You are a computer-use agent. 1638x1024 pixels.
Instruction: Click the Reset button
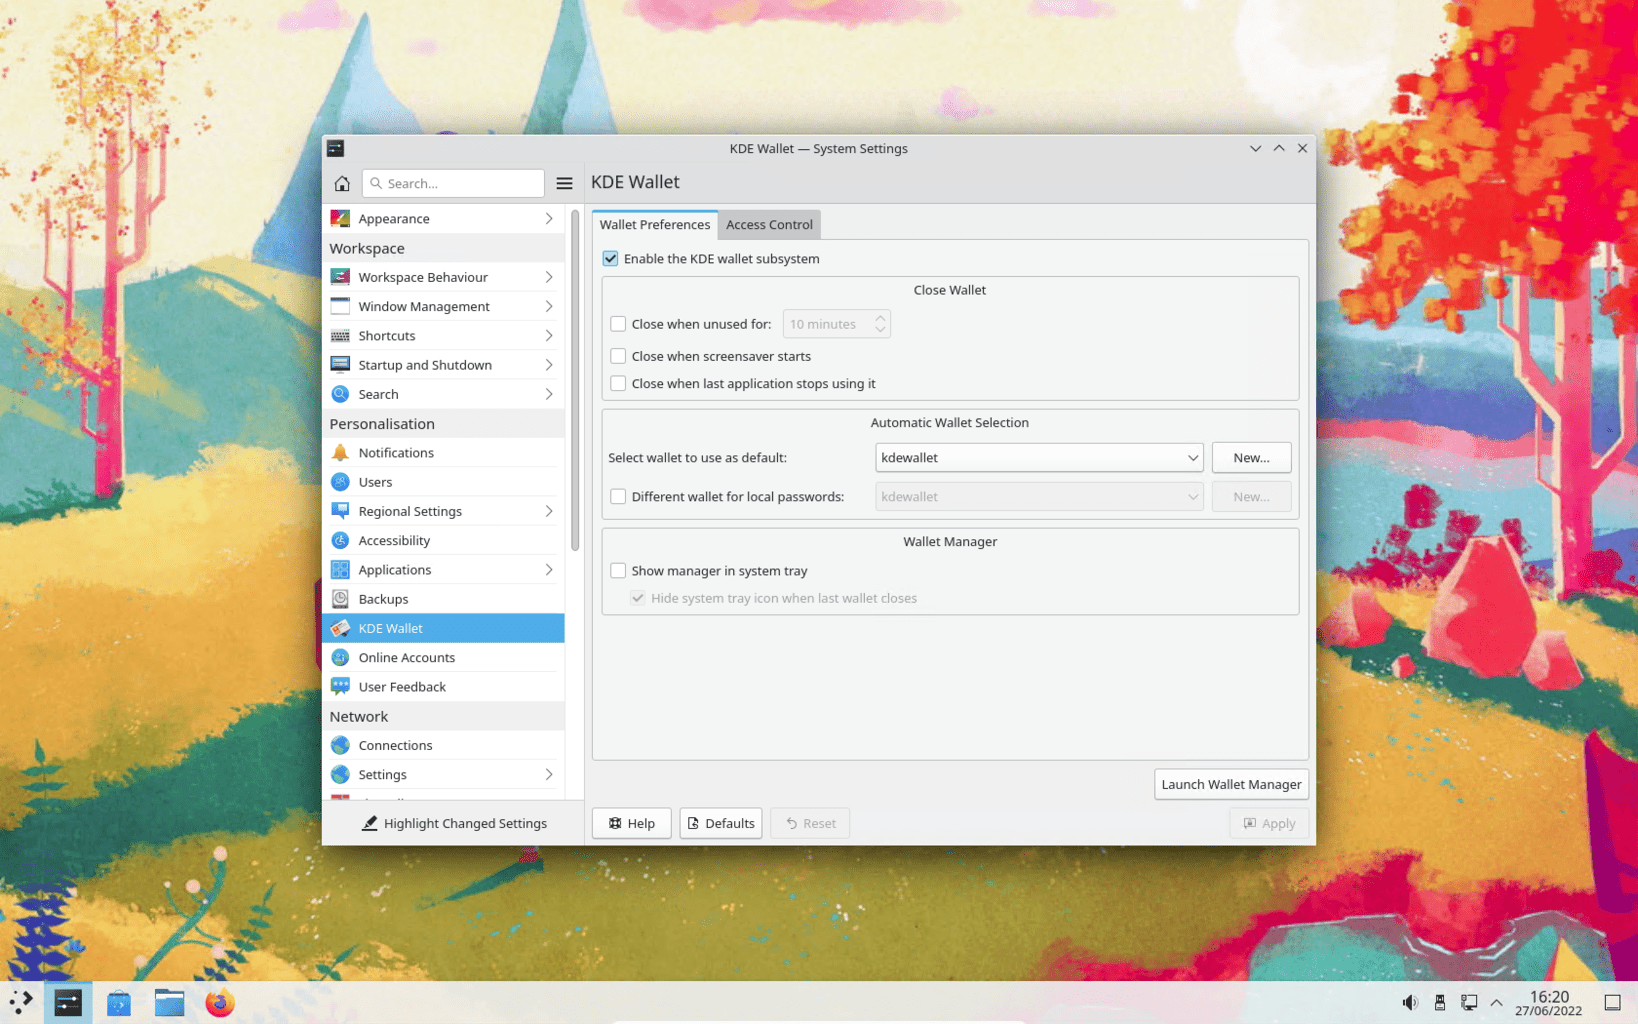point(810,823)
